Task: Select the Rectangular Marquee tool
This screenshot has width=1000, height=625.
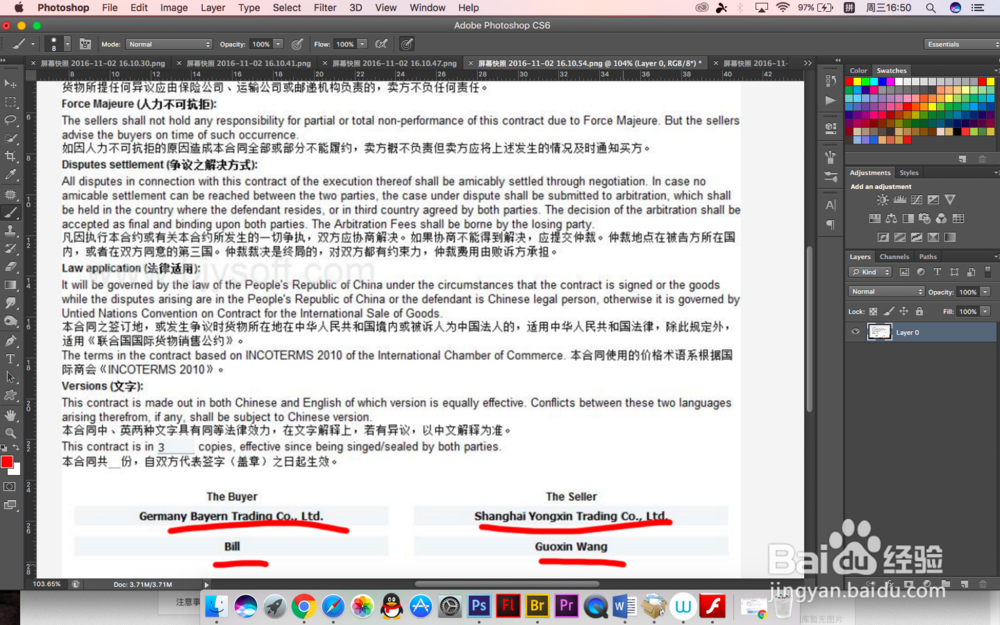Action: coord(11,102)
